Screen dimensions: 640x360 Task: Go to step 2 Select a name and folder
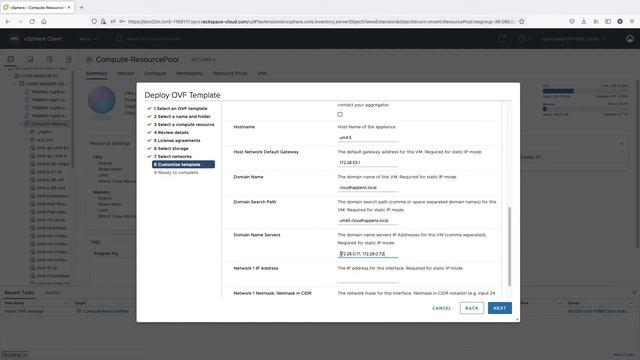[182, 116]
